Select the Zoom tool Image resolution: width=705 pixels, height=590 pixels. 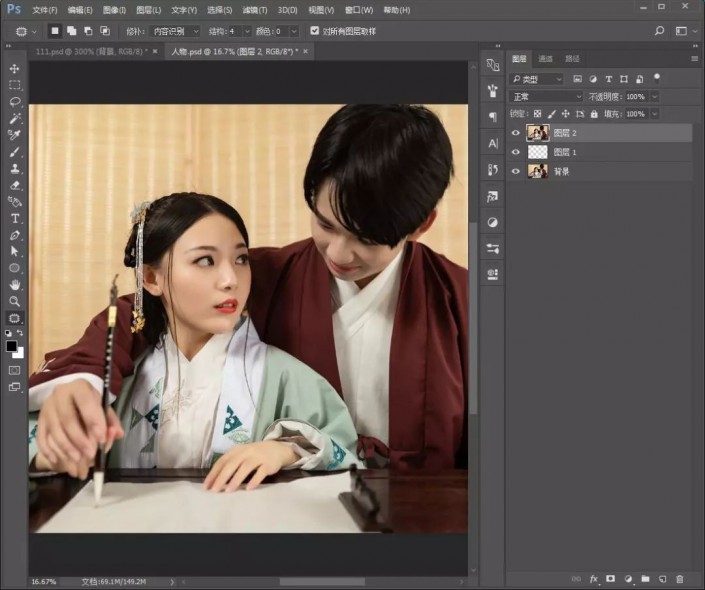(x=14, y=301)
